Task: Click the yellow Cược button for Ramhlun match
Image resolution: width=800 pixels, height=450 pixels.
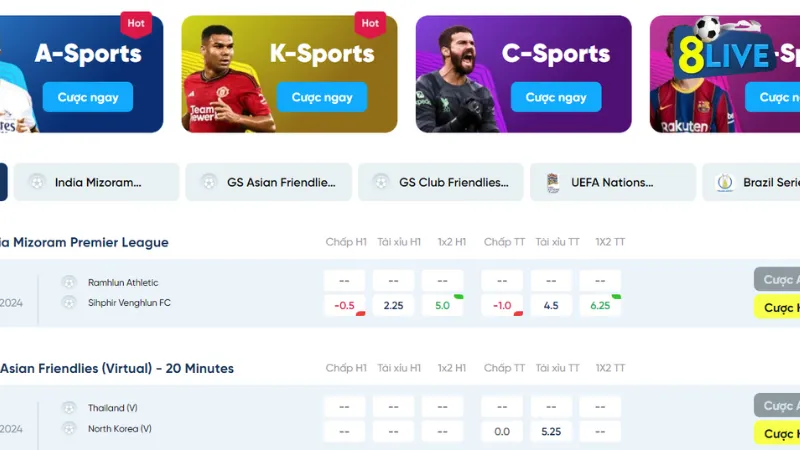Action: 778,307
